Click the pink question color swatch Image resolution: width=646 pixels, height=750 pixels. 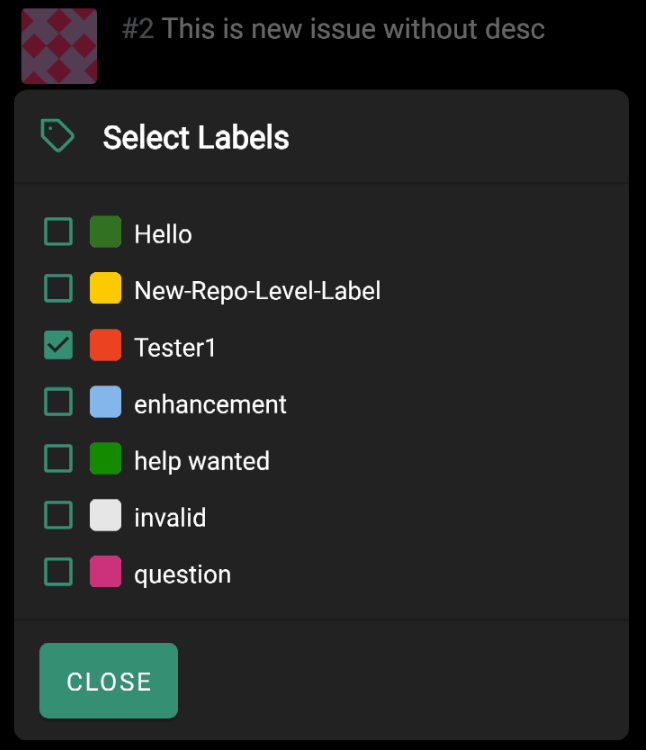click(106, 572)
